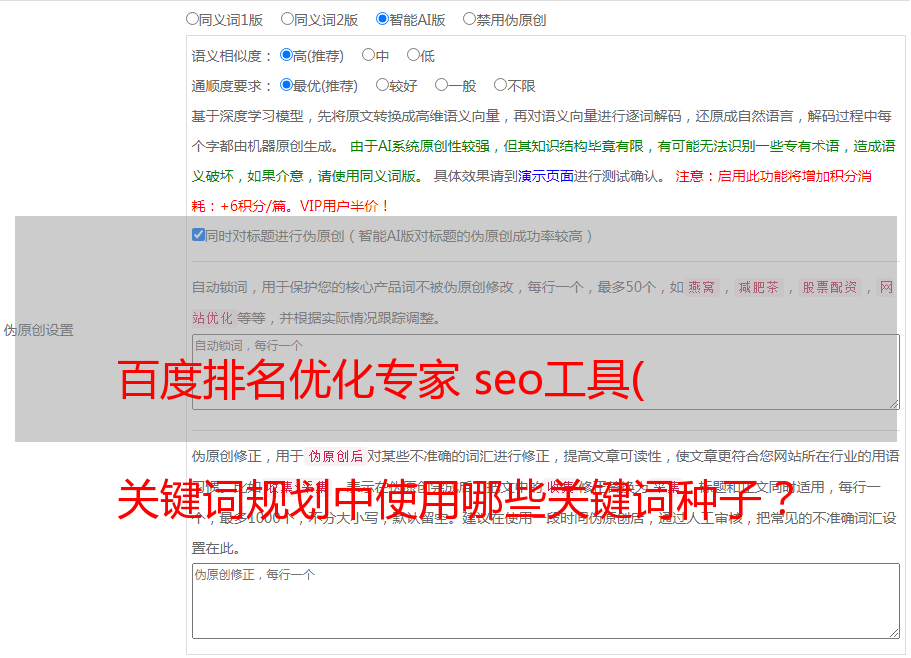911x658 pixels.
Task: Click the 伪原创设置 label
Action: tap(39, 330)
